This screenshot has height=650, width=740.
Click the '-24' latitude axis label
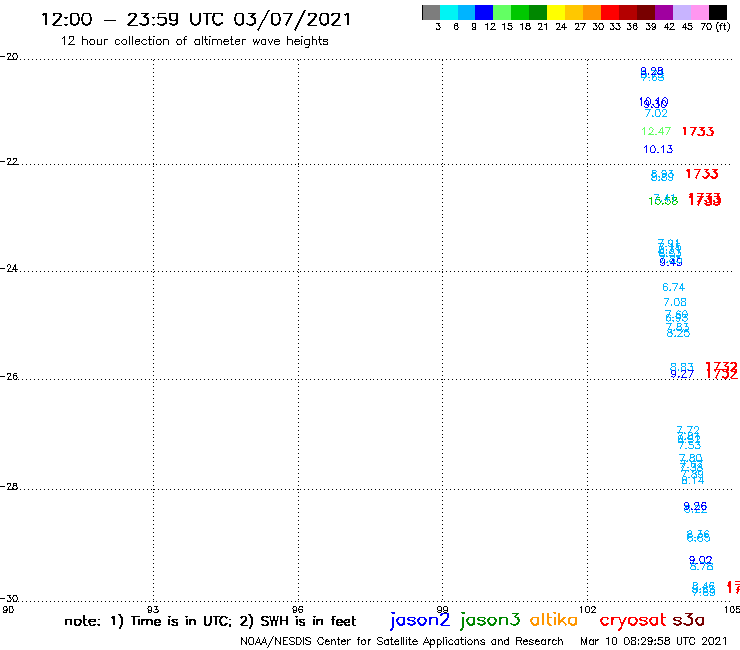point(9,268)
